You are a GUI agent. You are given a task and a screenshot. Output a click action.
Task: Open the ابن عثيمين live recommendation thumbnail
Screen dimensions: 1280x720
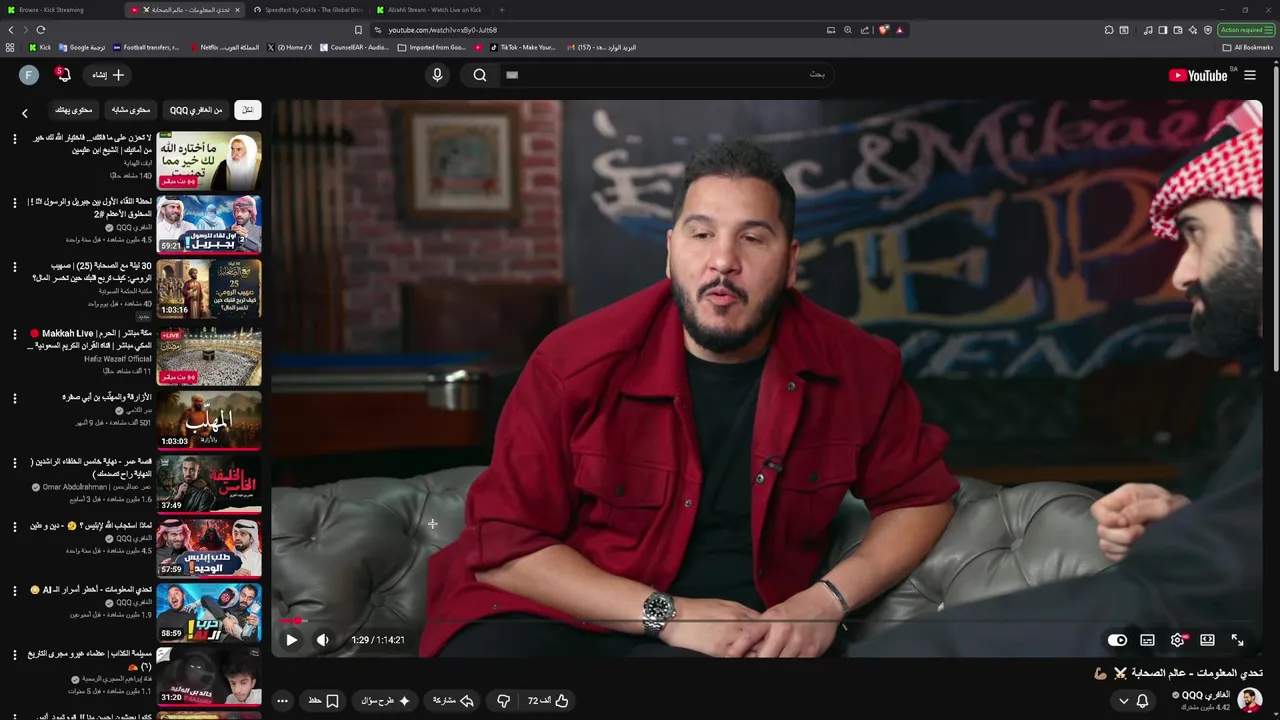209,160
